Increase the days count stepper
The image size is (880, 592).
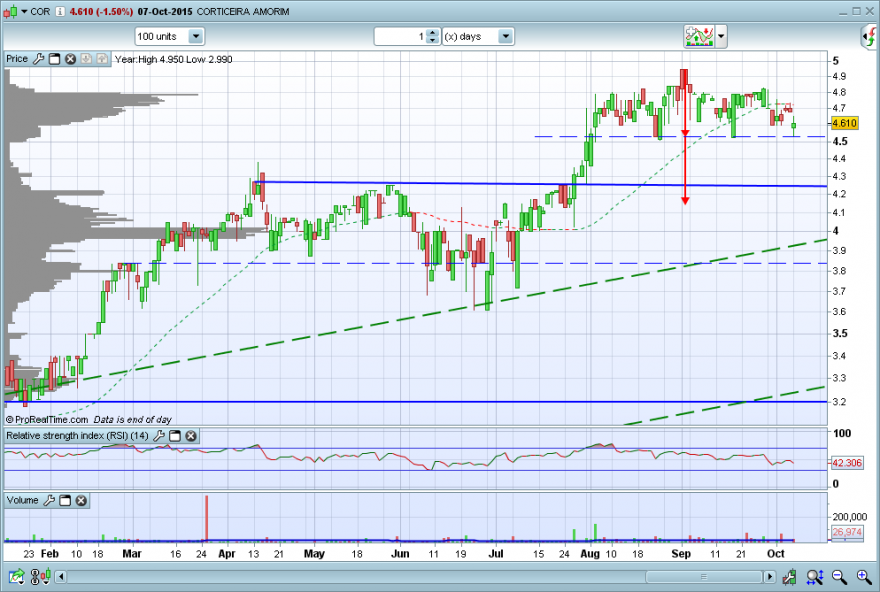[432, 33]
